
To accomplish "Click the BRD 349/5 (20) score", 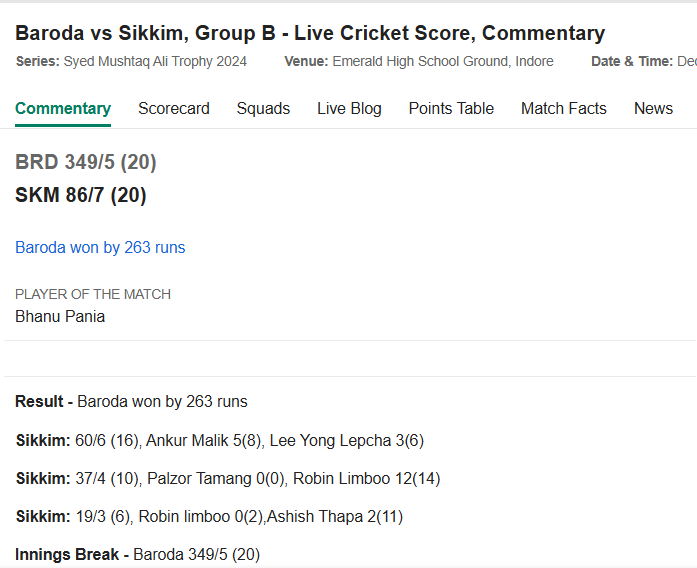I will pos(86,162).
